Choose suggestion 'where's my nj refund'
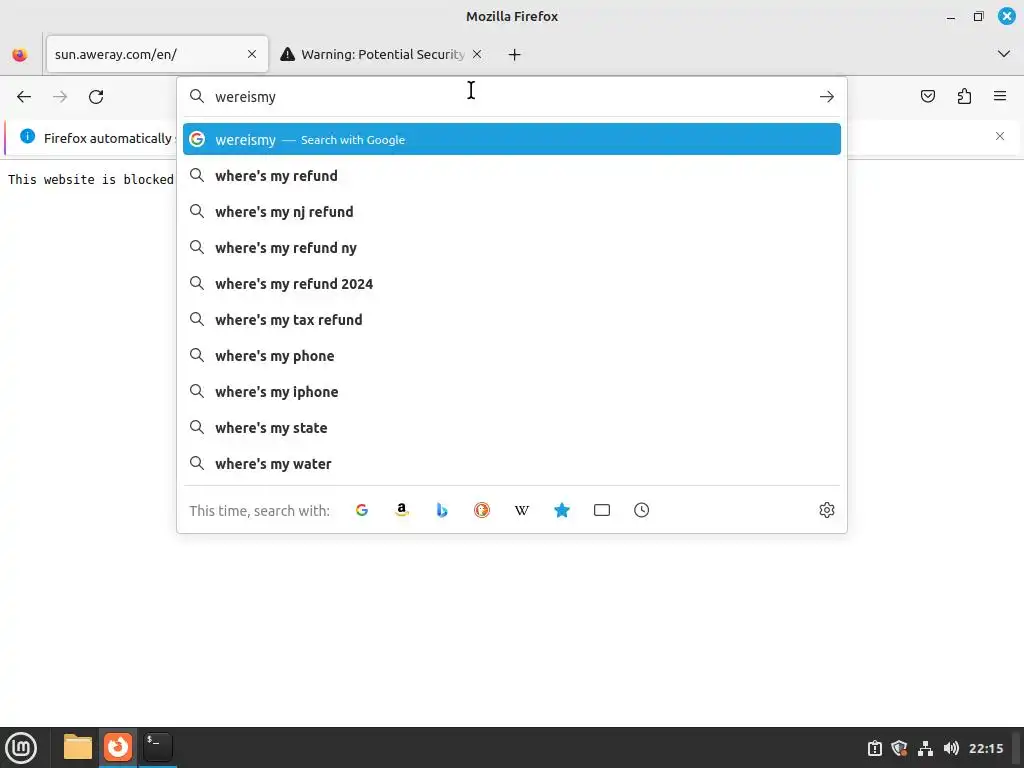The image size is (1024, 768). 512,212
